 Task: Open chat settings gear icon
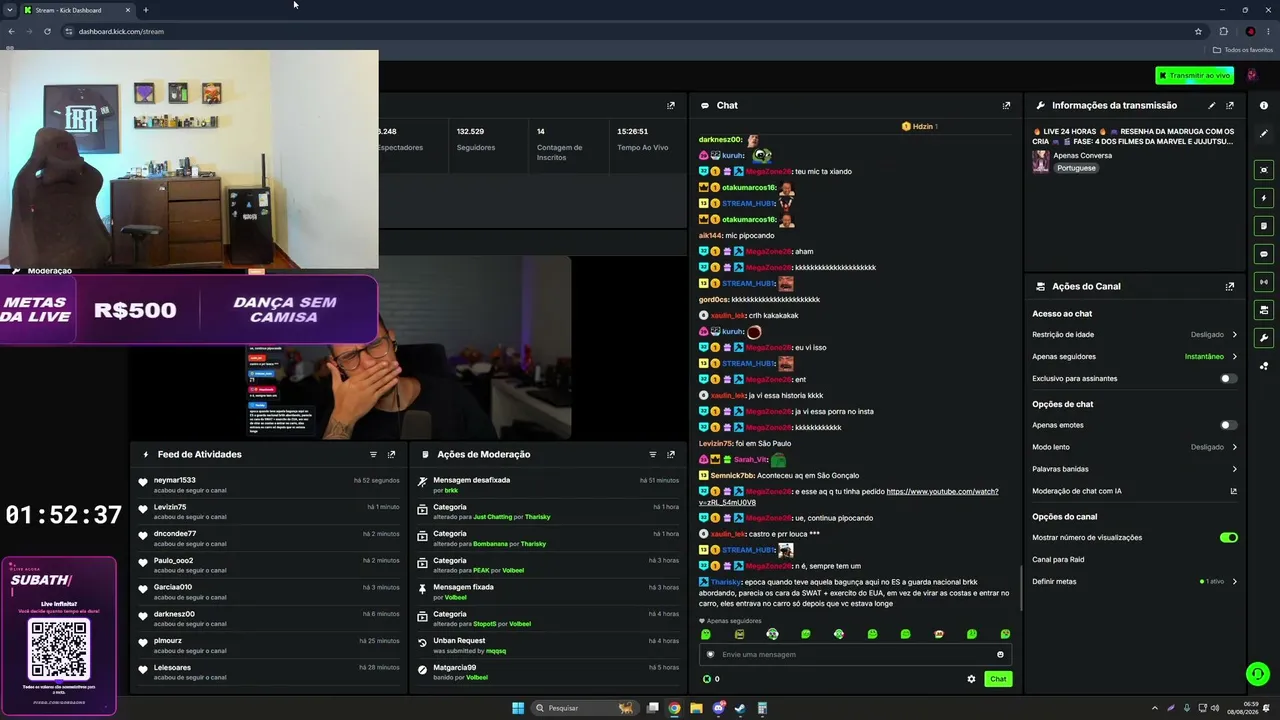click(x=971, y=679)
